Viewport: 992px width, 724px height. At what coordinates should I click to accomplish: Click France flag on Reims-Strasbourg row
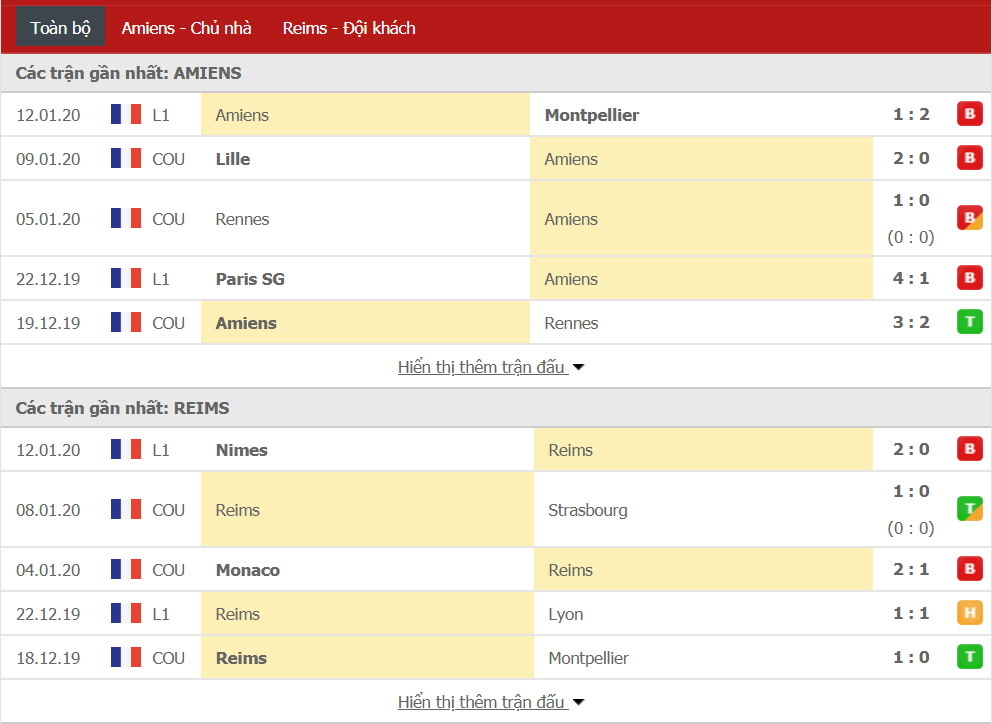[x=126, y=509]
